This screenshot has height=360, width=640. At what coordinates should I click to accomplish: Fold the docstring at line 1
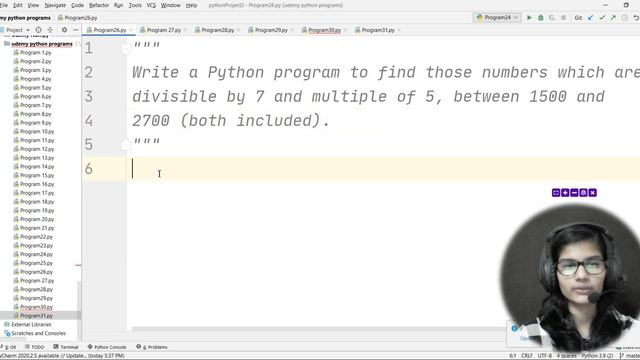coord(126,49)
